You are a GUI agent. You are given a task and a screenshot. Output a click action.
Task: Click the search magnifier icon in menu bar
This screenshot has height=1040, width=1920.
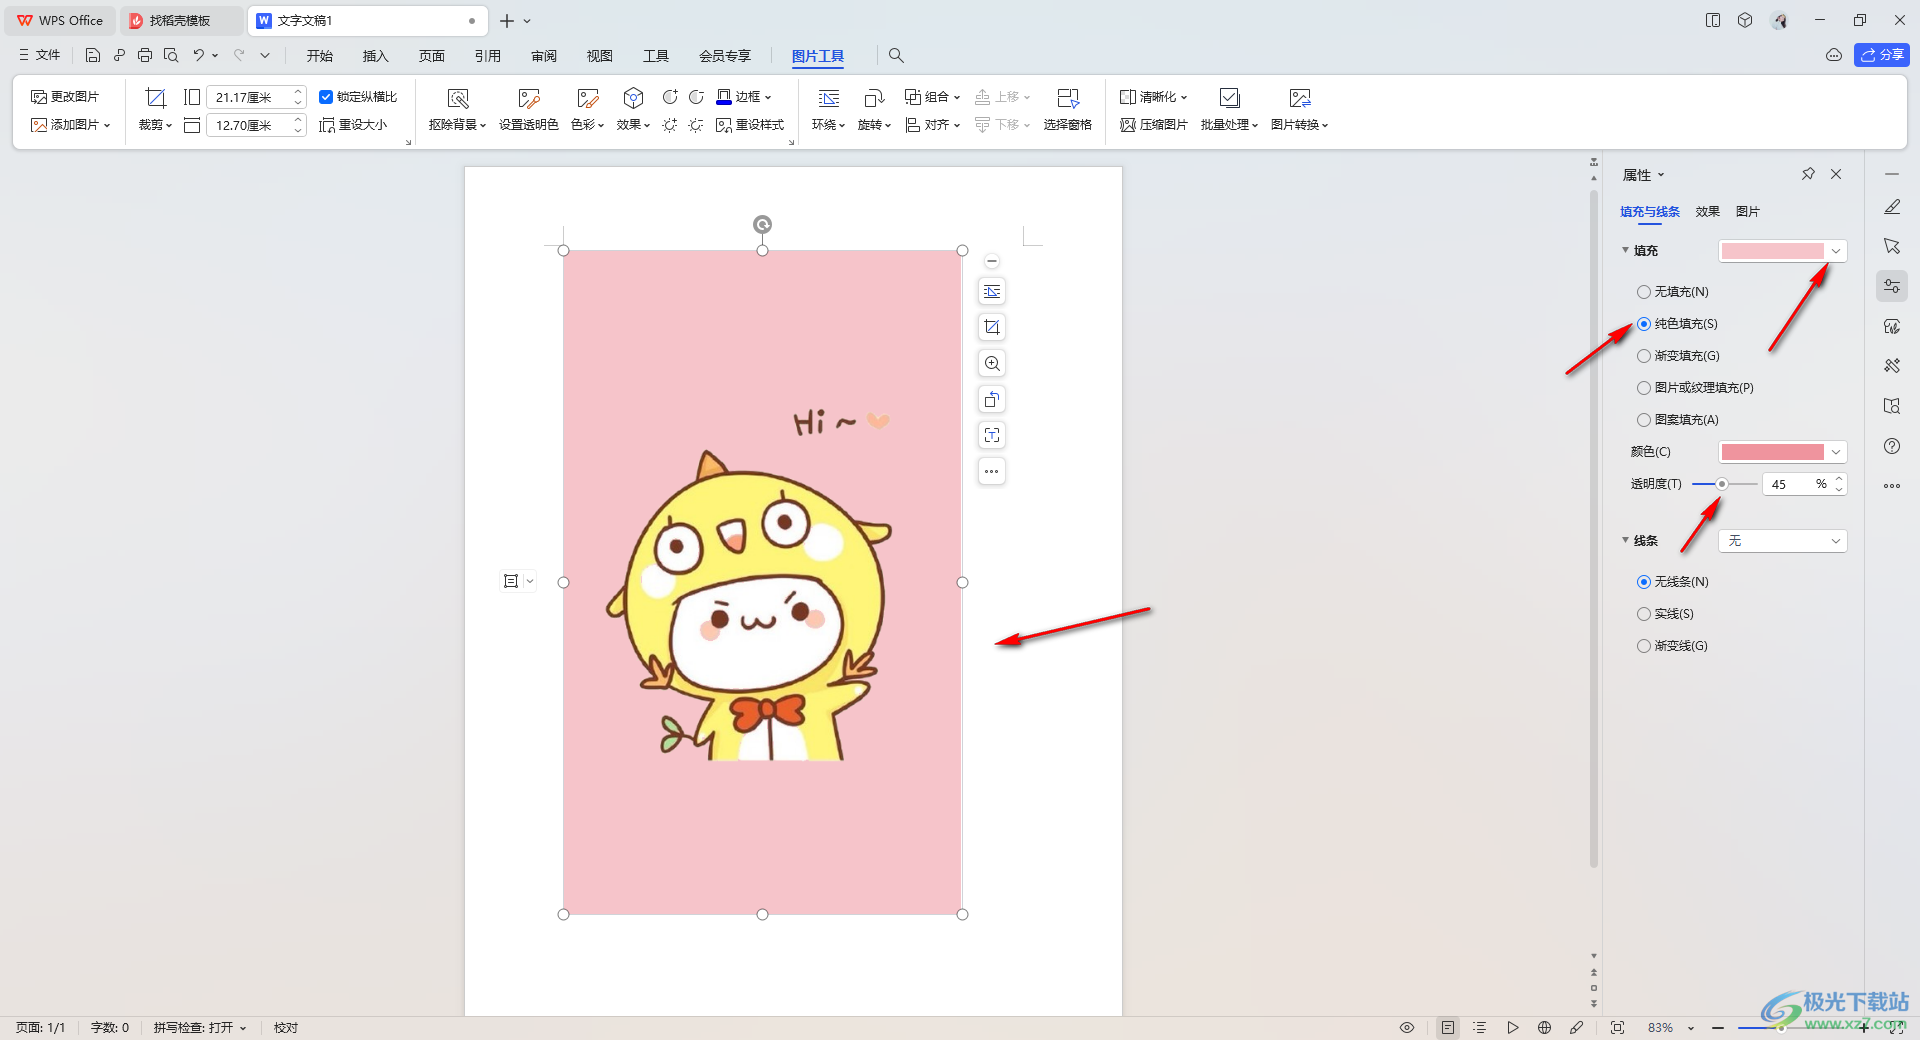coord(896,56)
